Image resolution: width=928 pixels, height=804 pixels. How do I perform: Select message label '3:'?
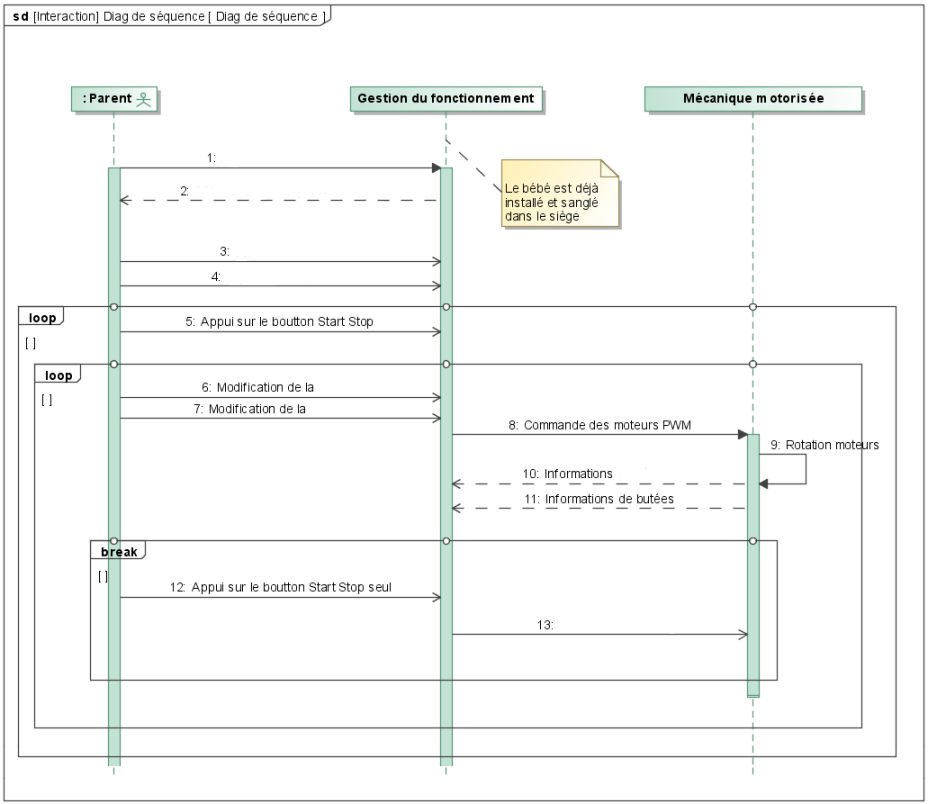tap(224, 251)
